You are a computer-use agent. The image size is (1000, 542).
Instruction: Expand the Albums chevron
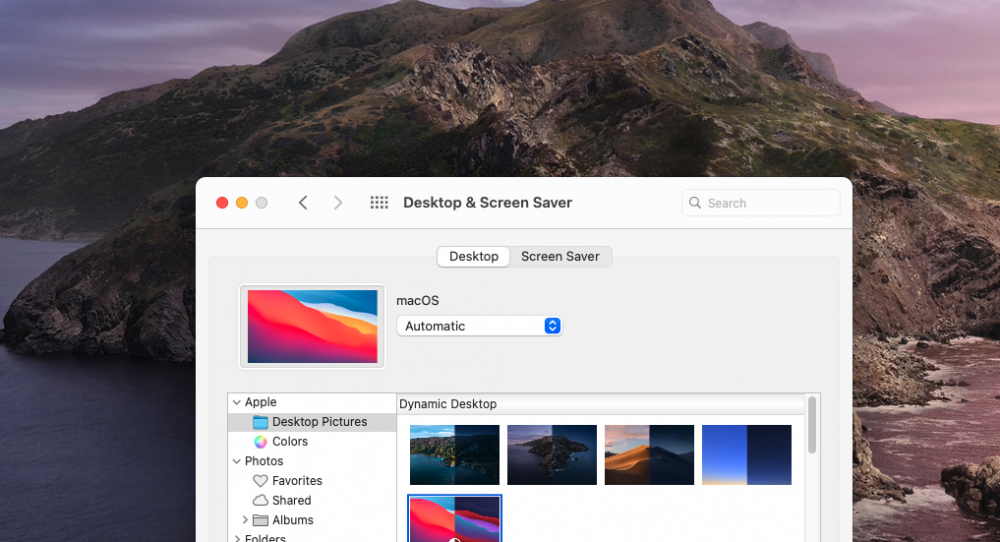(245, 520)
